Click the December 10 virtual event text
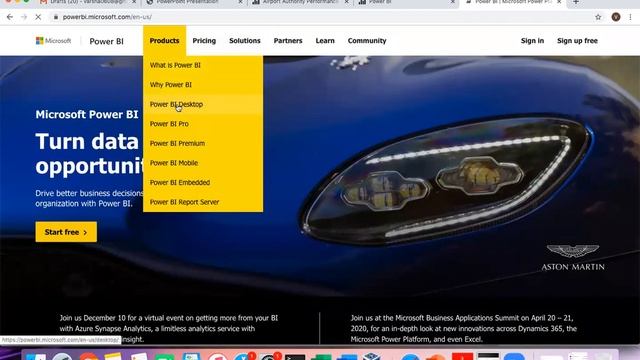This screenshot has width=640, height=360. pyautogui.click(x=169, y=329)
